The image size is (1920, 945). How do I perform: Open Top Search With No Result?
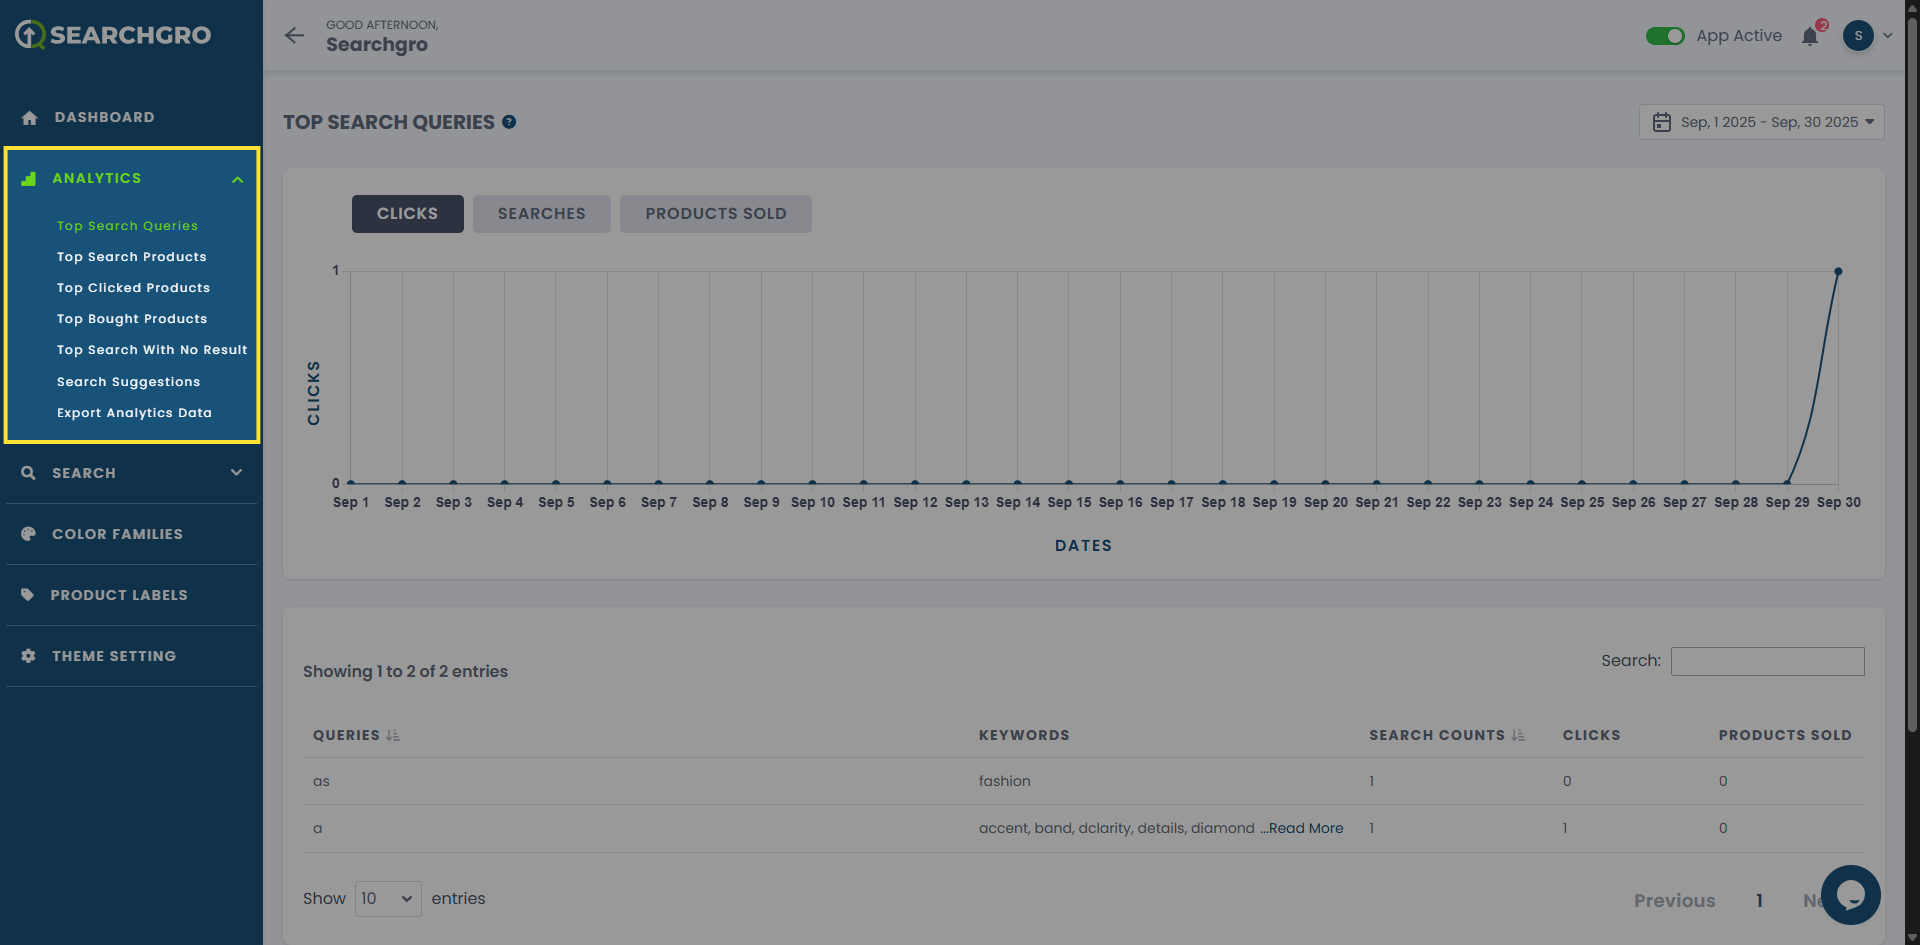[152, 350]
